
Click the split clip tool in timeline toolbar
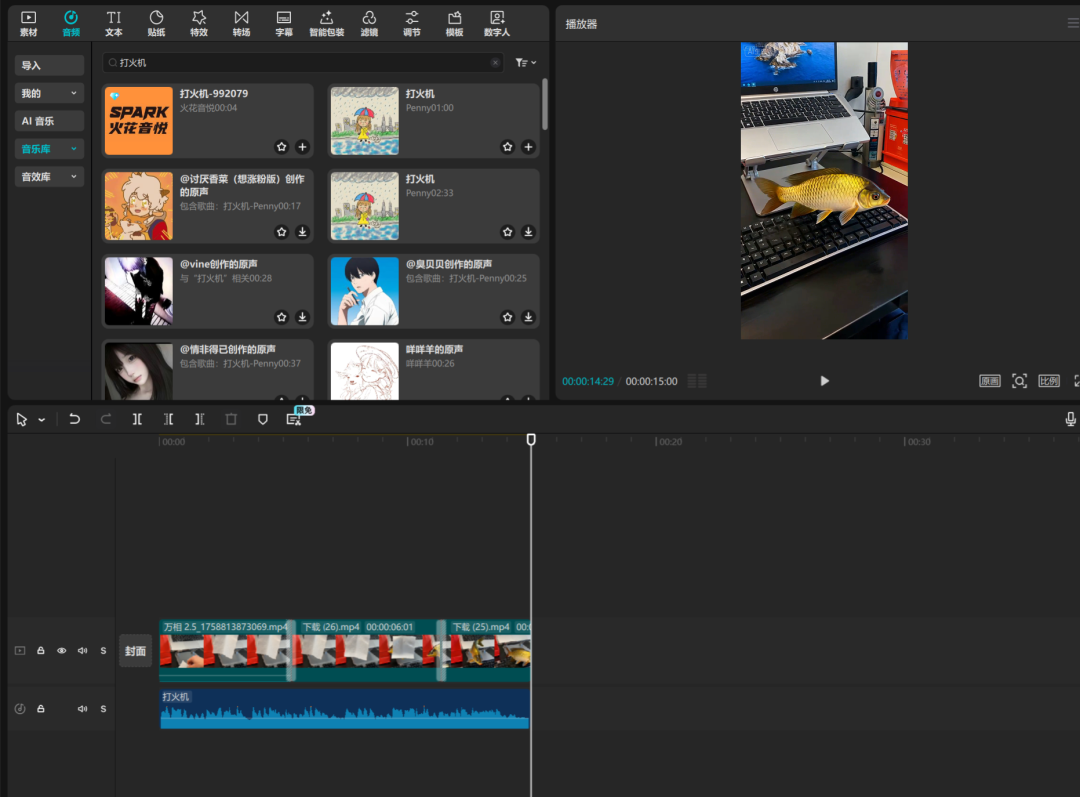137,419
